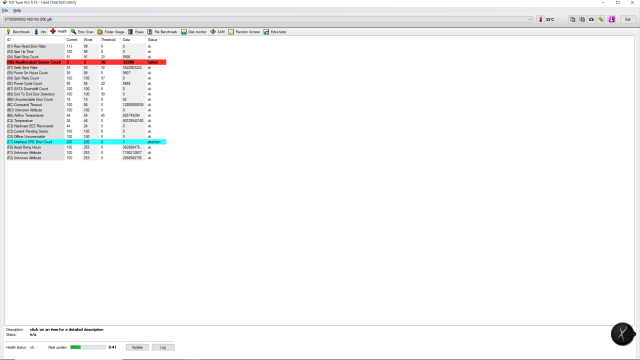Screen dimensions: 640x360
Task: Click the Status column header
Action: (156, 40)
